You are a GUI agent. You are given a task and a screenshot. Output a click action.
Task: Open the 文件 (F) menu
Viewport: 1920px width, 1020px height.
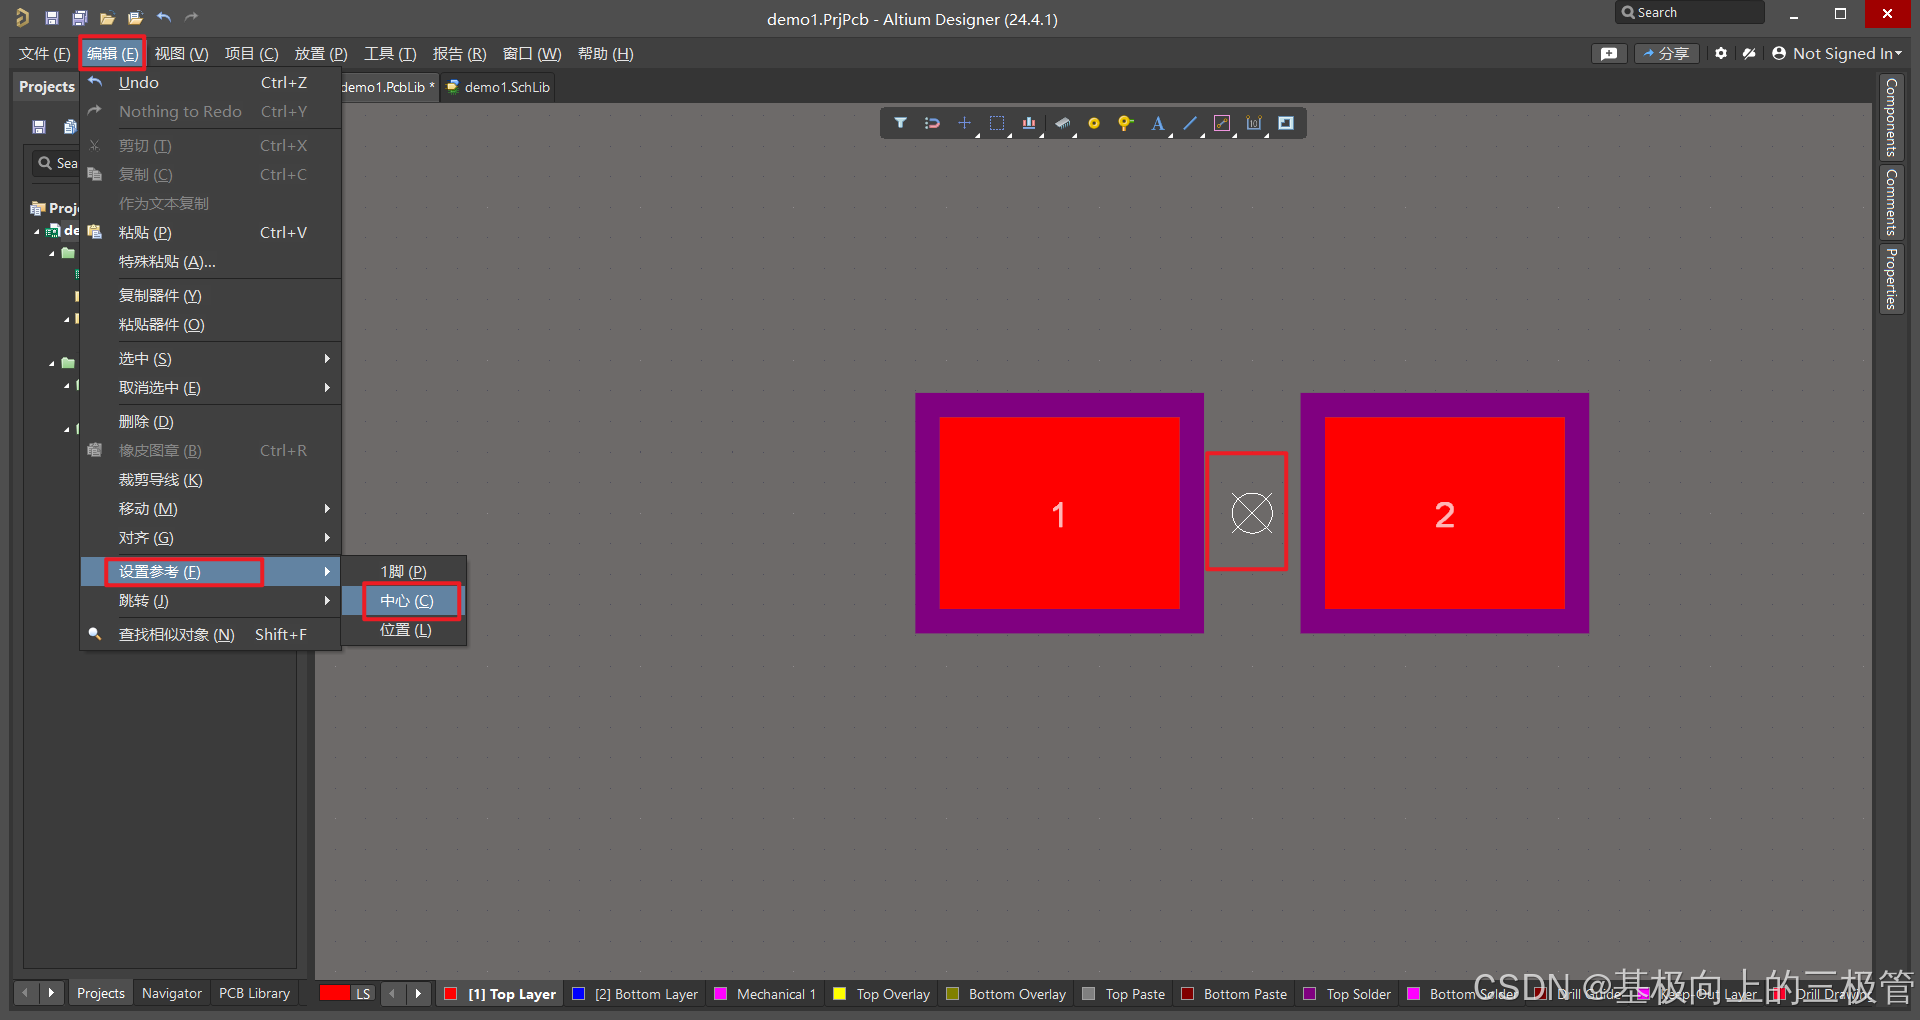coord(44,53)
